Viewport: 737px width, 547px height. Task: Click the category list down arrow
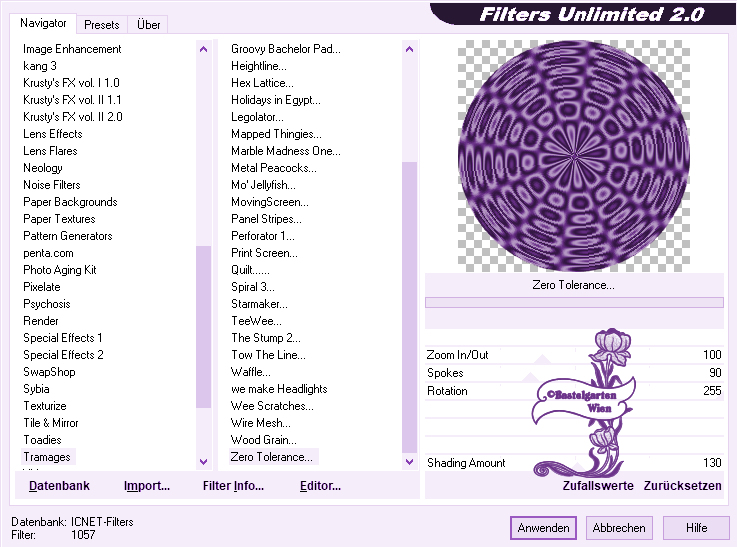click(x=204, y=461)
